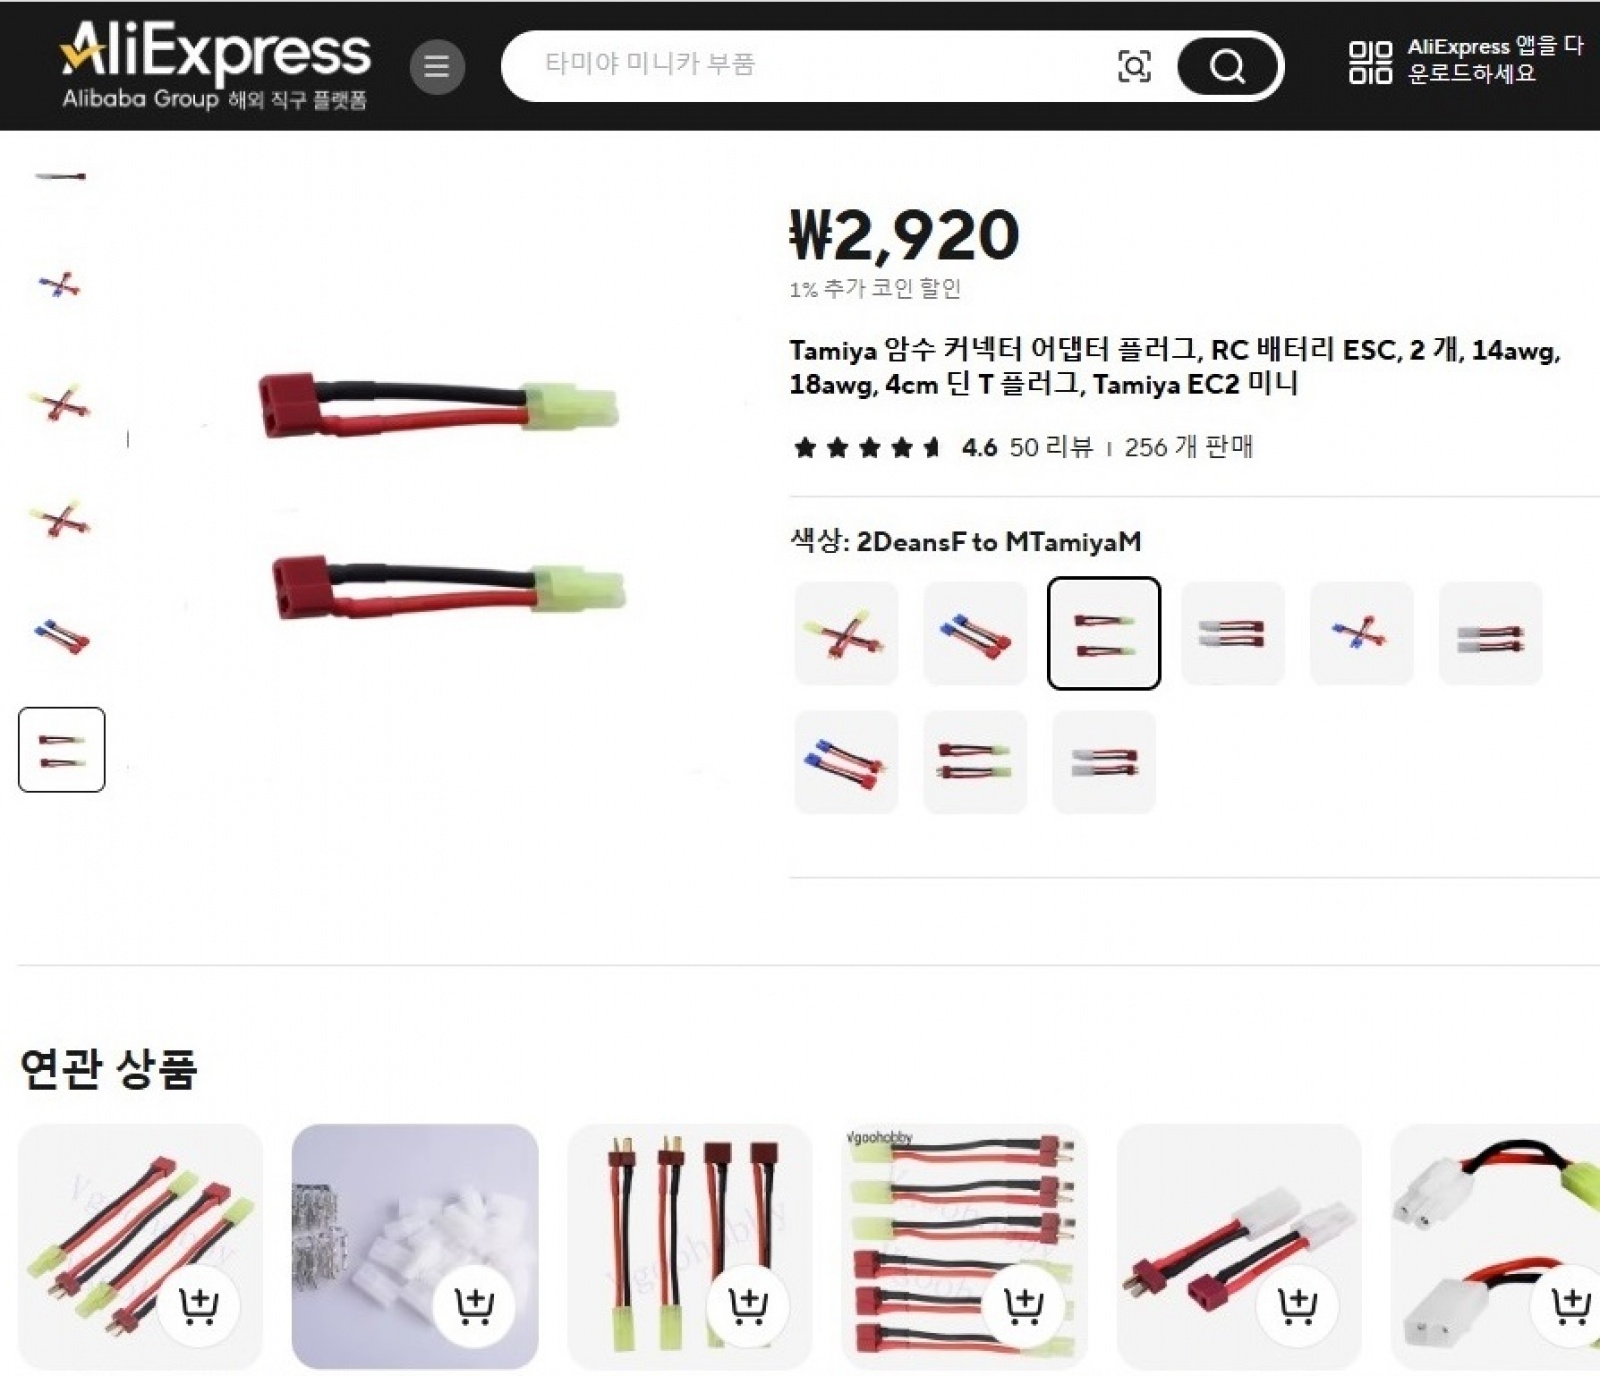Click the image search camera icon

tap(1133, 67)
